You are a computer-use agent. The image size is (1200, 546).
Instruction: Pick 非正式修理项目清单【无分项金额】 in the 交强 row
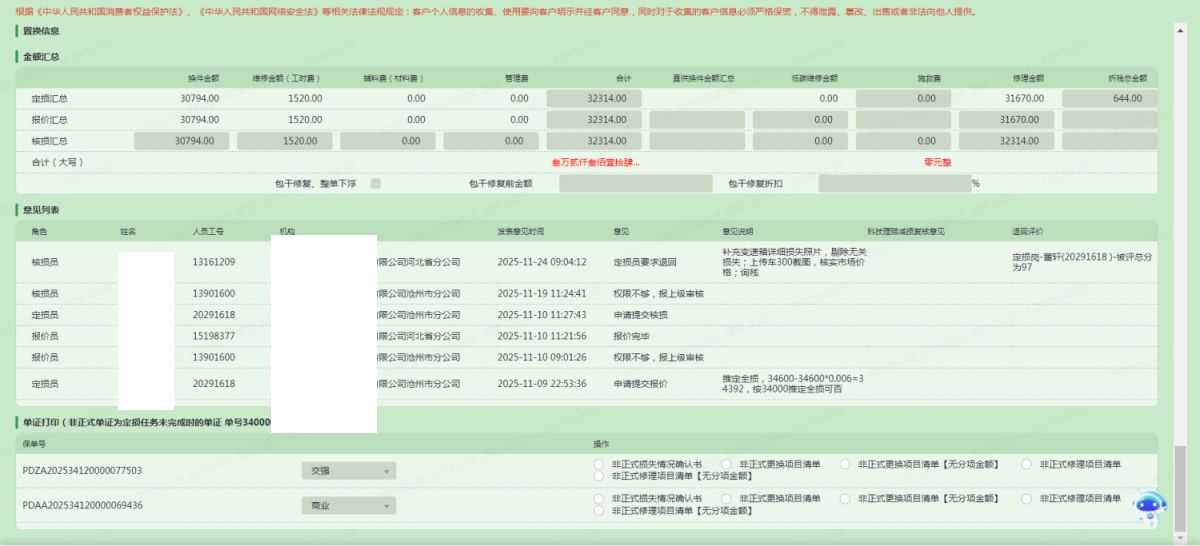[x=600, y=477]
